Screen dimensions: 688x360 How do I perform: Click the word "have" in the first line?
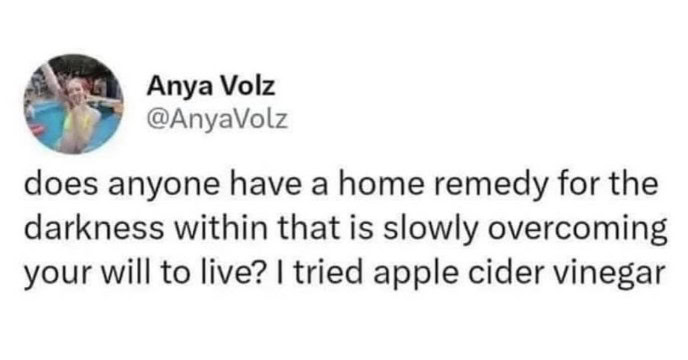(262, 184)
